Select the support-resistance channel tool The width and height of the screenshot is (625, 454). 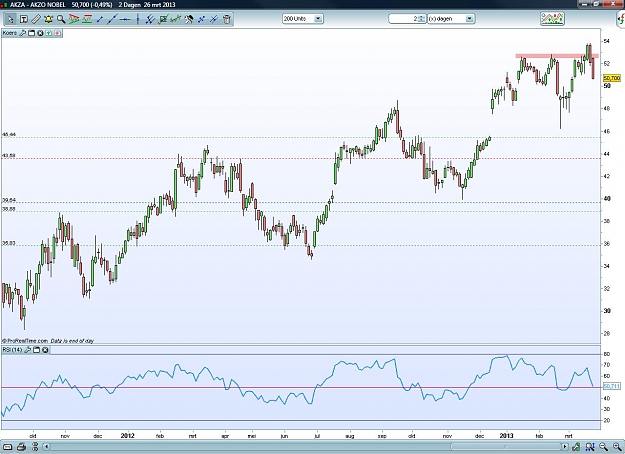(87, 19)
